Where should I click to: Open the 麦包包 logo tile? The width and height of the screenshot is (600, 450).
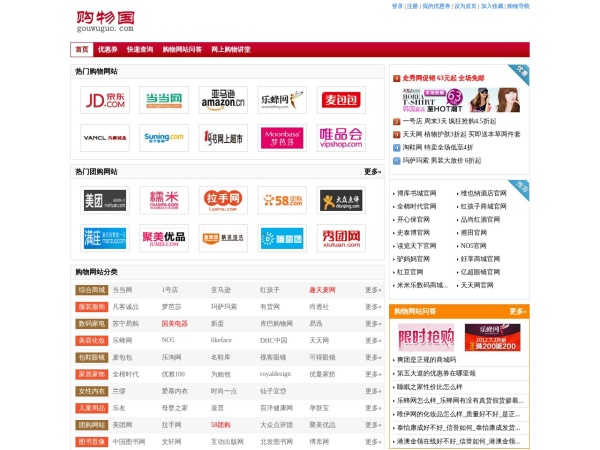[x=341, y=100]
